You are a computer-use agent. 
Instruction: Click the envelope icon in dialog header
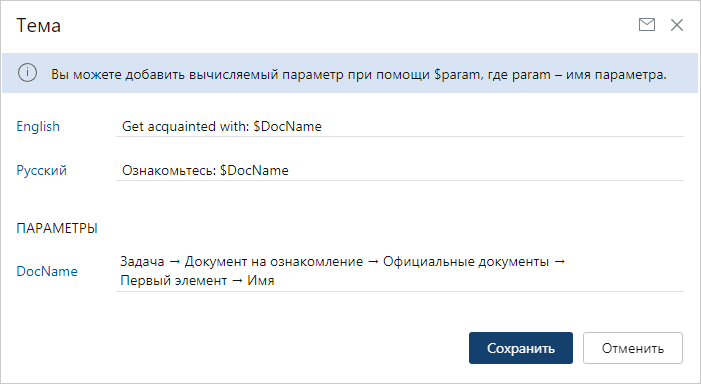pyautogui.click(x=647, y=25)
